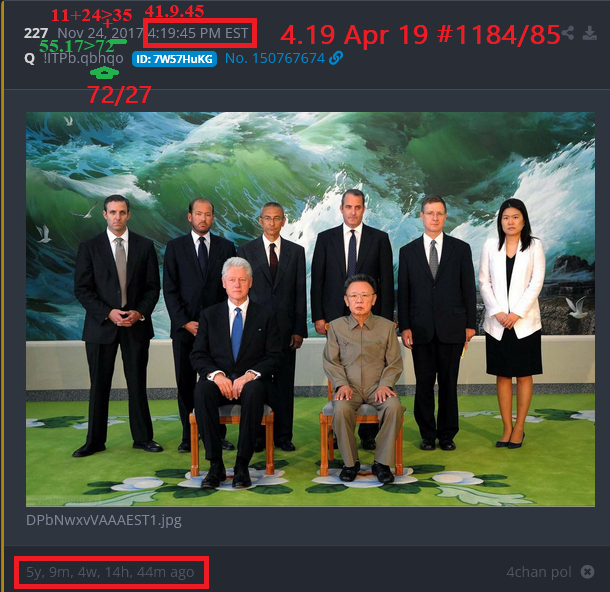Click the circled X icon beside 4chan pol
This screenshot has height=592, width=610.
click(587, 572)
